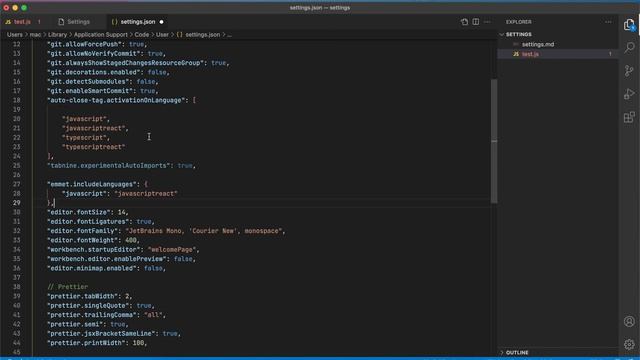Screen dimensions: 640x360
Task: Click the // Prettier comment line
Action: 67,287
